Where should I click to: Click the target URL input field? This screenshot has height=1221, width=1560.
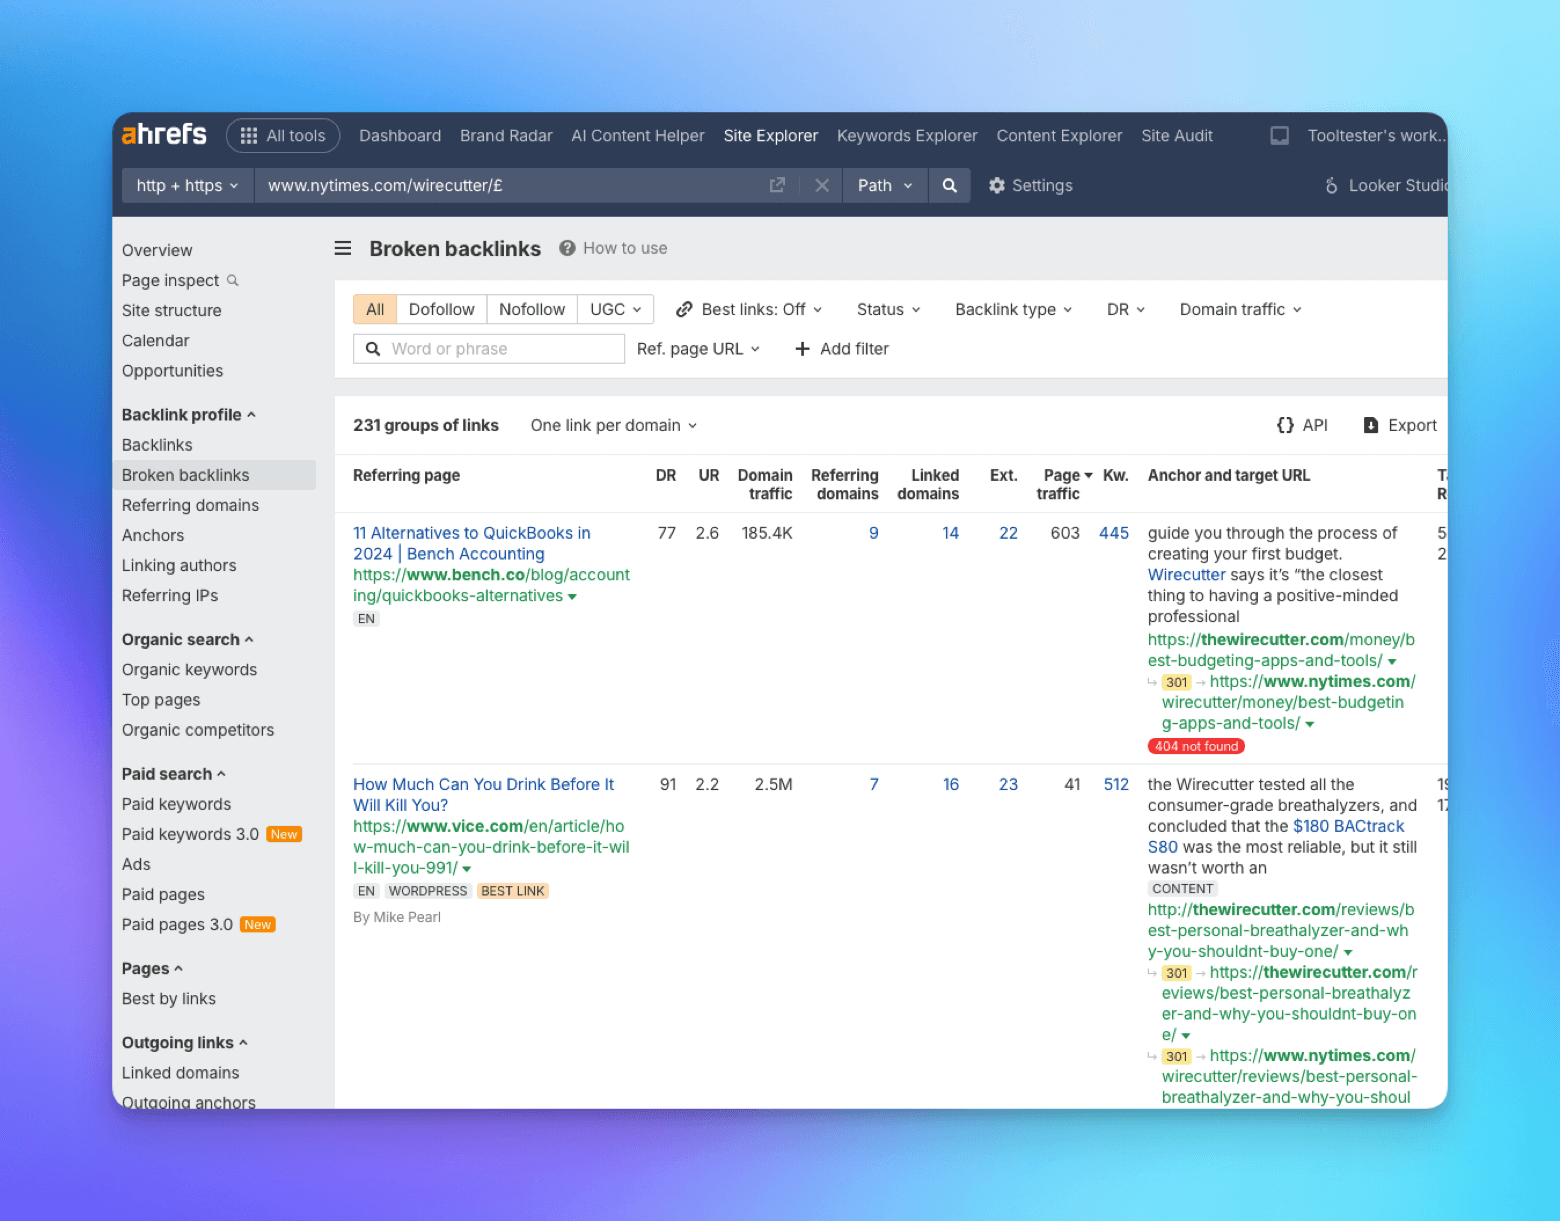(510, 185)
